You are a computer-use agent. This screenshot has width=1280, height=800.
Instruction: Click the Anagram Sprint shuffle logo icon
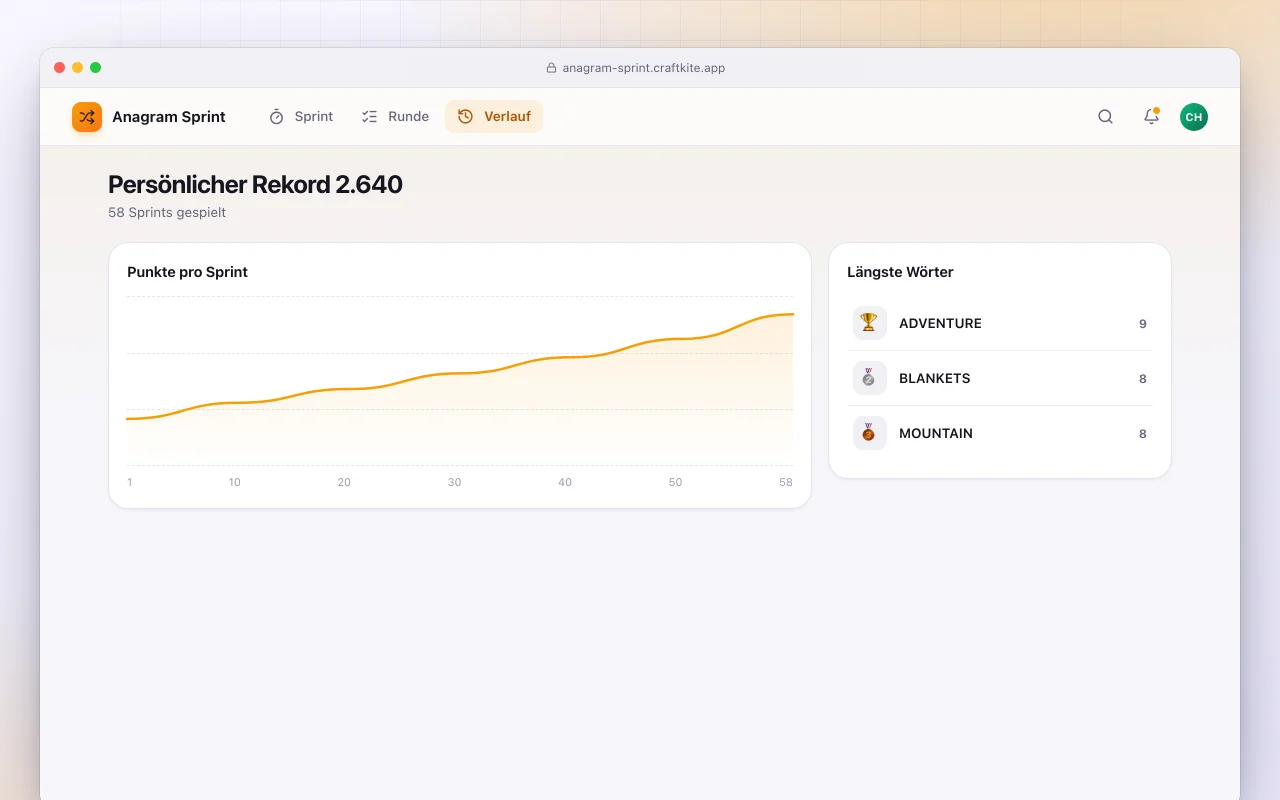[87, 117]
